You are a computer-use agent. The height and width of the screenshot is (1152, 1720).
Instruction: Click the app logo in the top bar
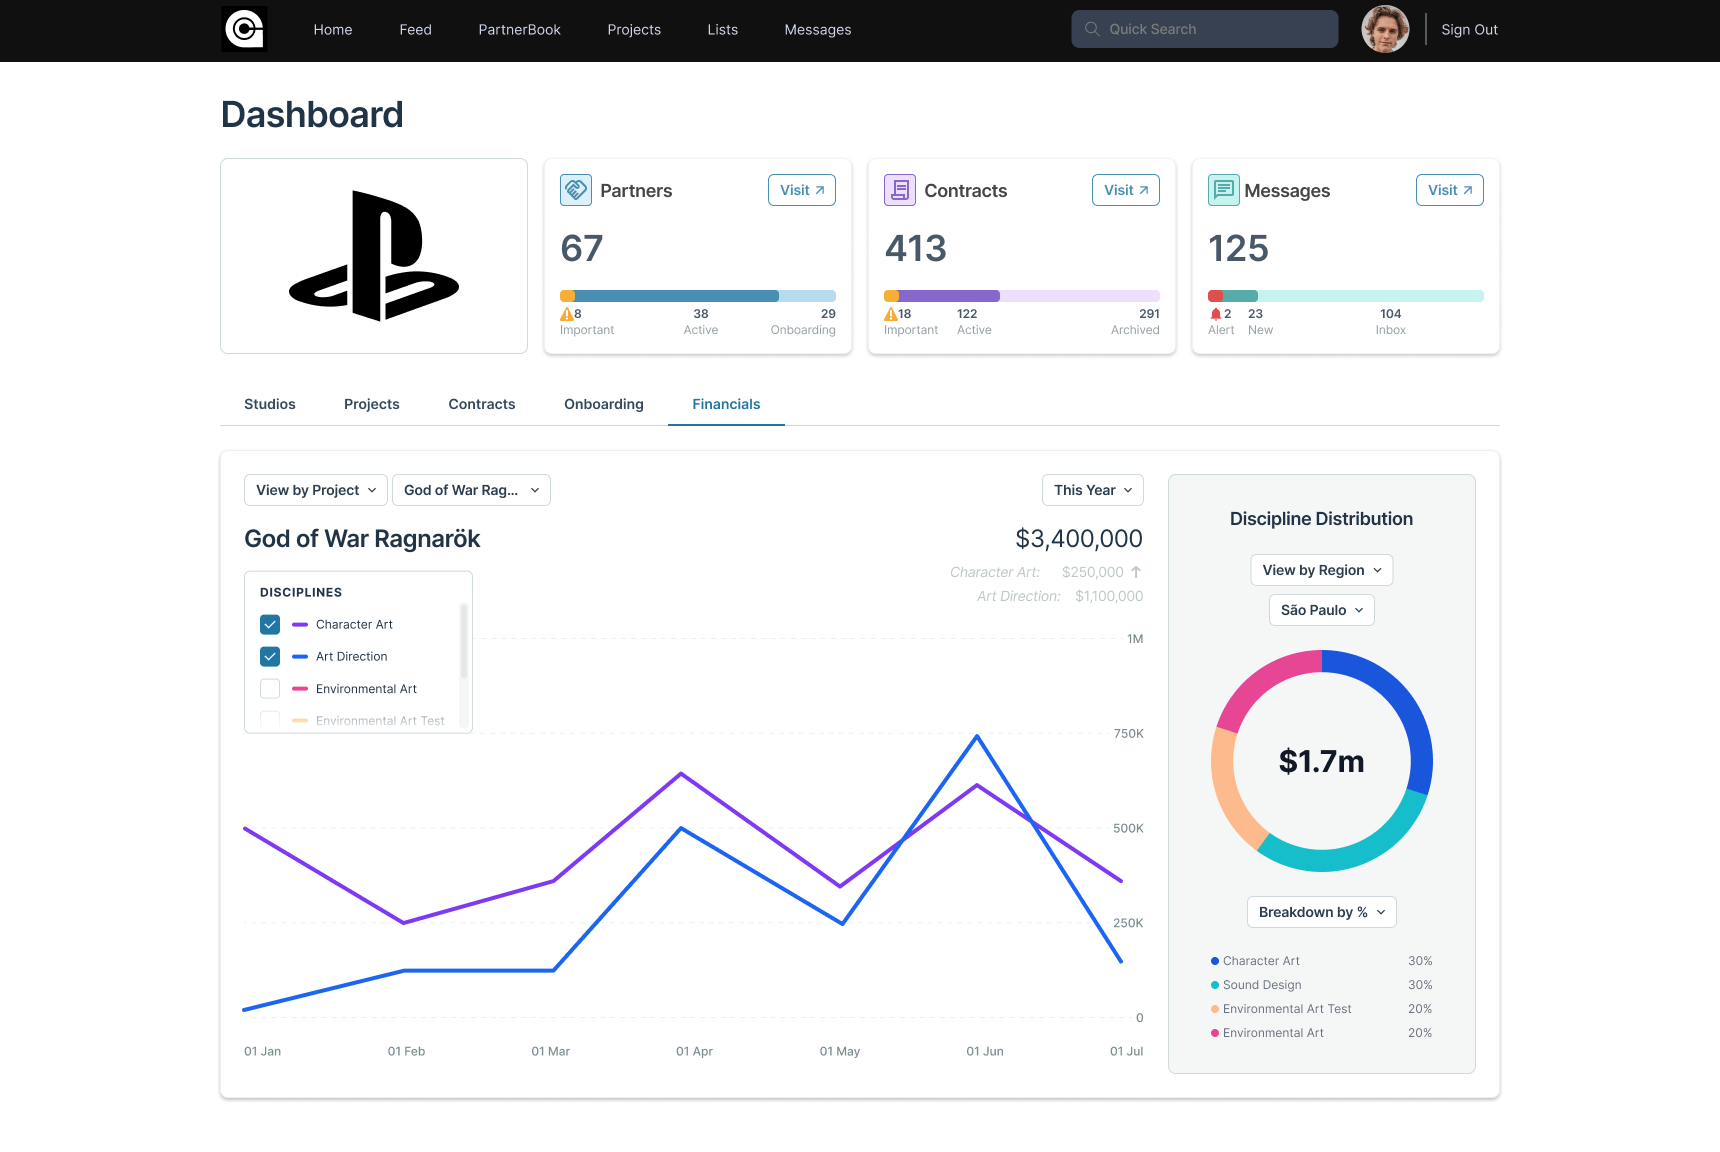(244, 29)
